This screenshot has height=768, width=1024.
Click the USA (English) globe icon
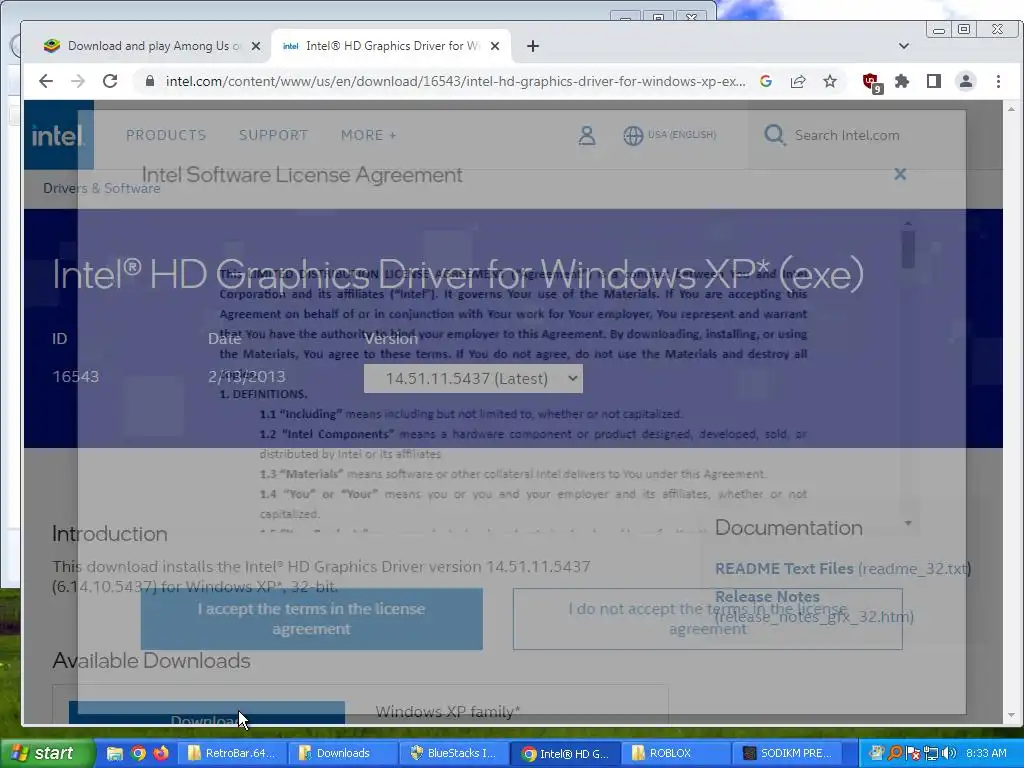click(x=633, y=135)
